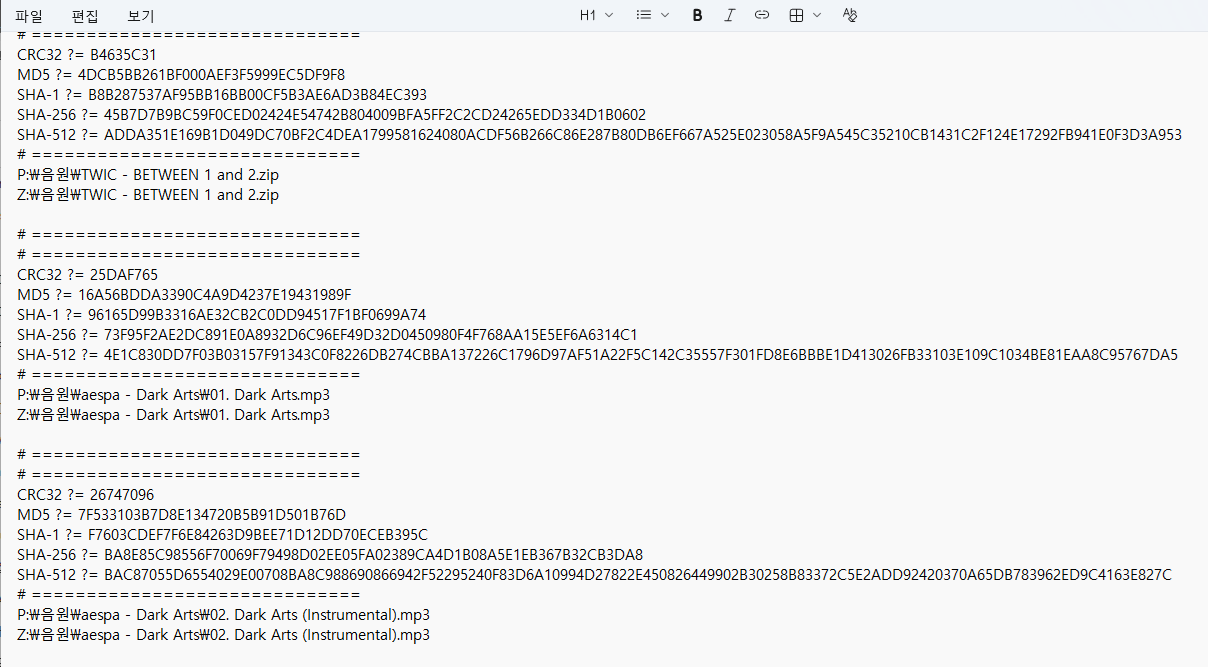
Task: Open the table insert dropdown
Action: coord(805,15)
